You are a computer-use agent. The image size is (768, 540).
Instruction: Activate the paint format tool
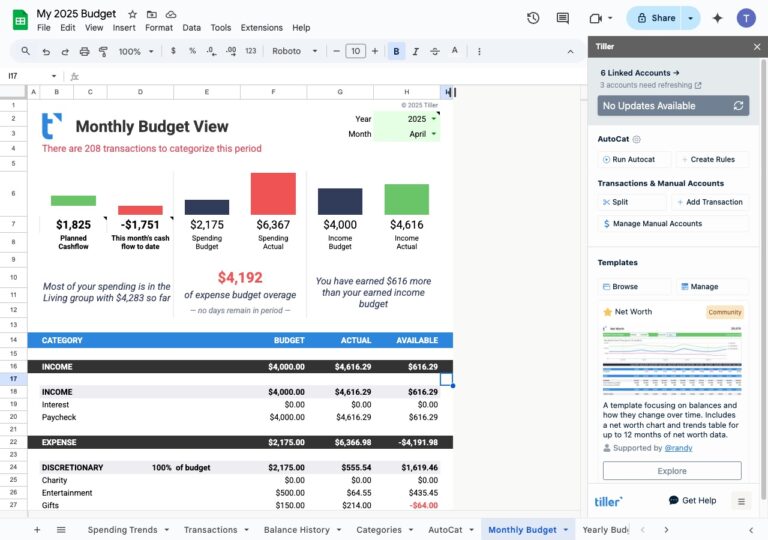click(103, 51)
